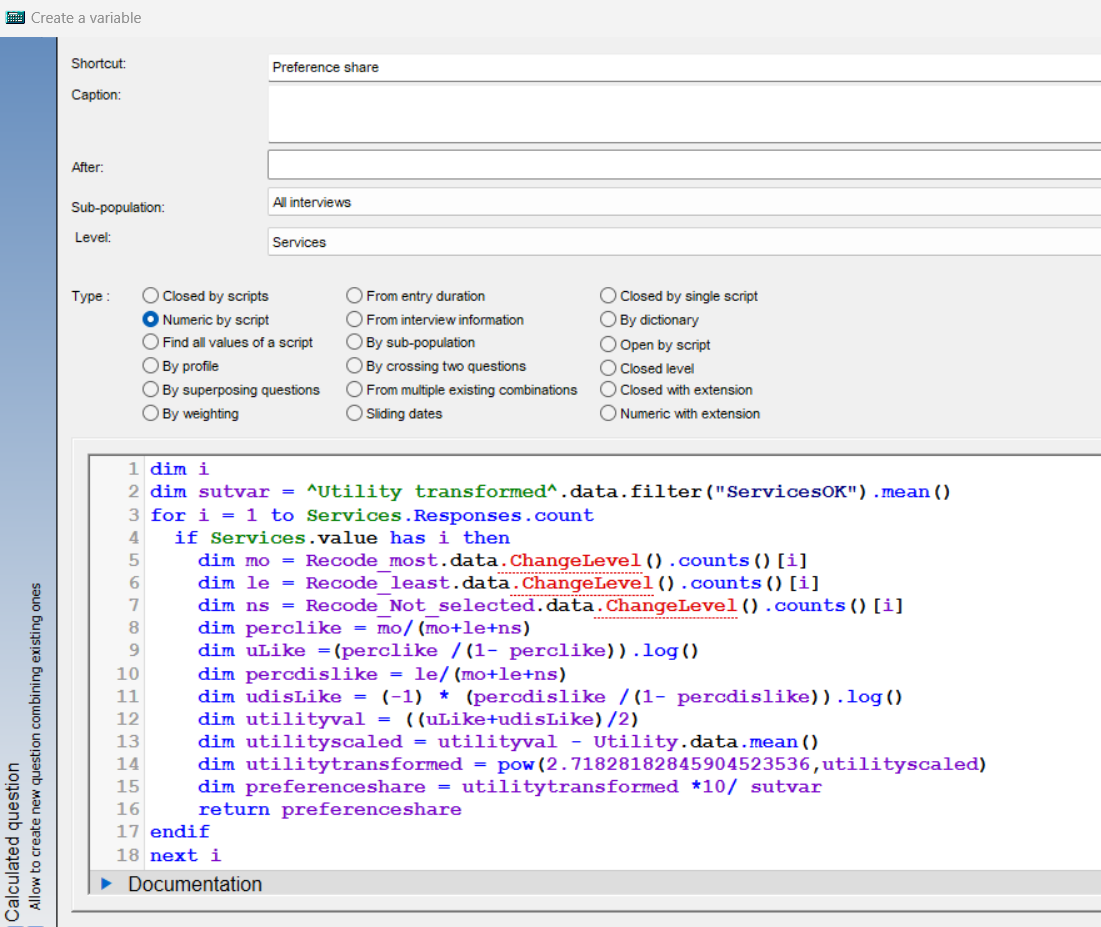Select the "Closed by scripts" type
The image size is (1101, 927).
[150, 295]
